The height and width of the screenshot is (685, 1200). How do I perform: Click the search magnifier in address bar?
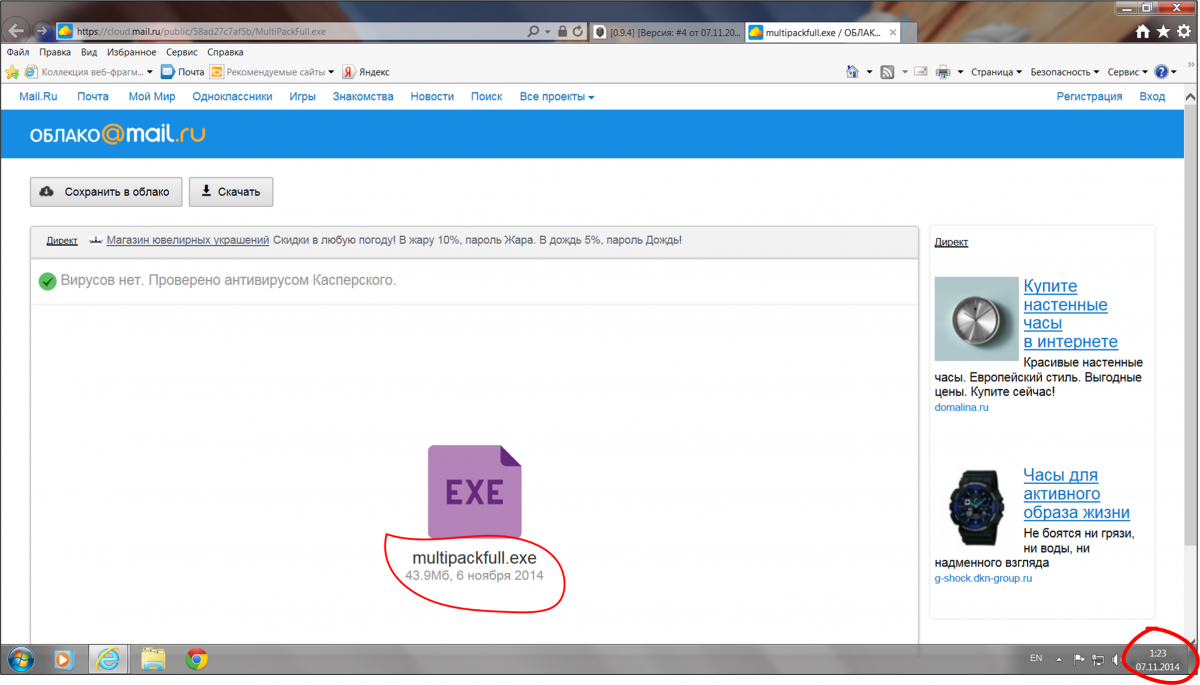pyautogui.click(x=533, y=32)
